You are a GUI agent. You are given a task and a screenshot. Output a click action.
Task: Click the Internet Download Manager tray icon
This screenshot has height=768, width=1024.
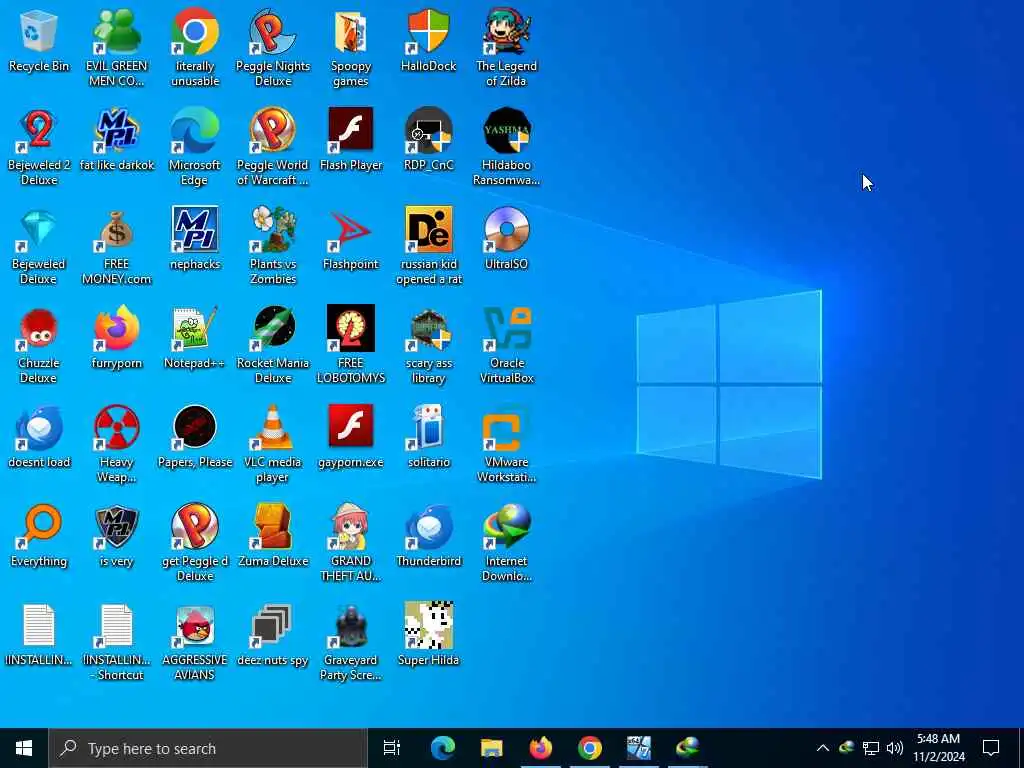846,748
